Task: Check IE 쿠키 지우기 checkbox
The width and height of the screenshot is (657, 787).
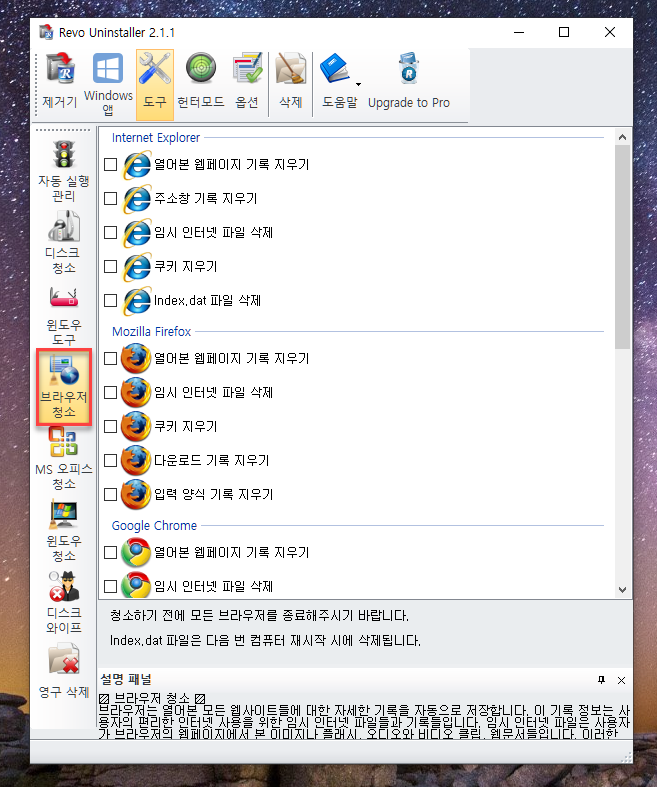Action: pos(110,267)
